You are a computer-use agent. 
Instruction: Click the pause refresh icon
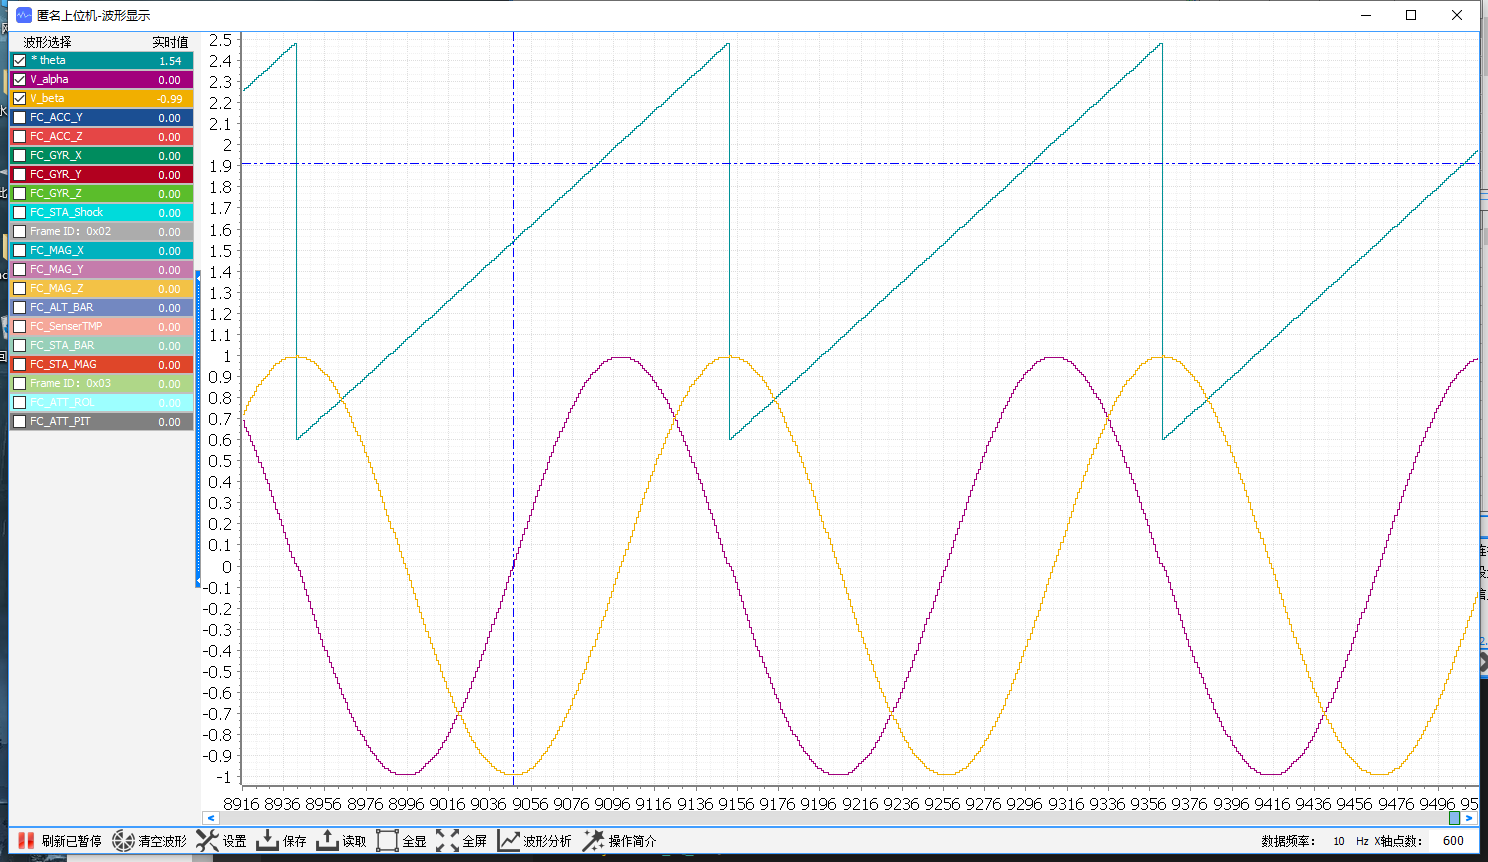tap(26, 841)
